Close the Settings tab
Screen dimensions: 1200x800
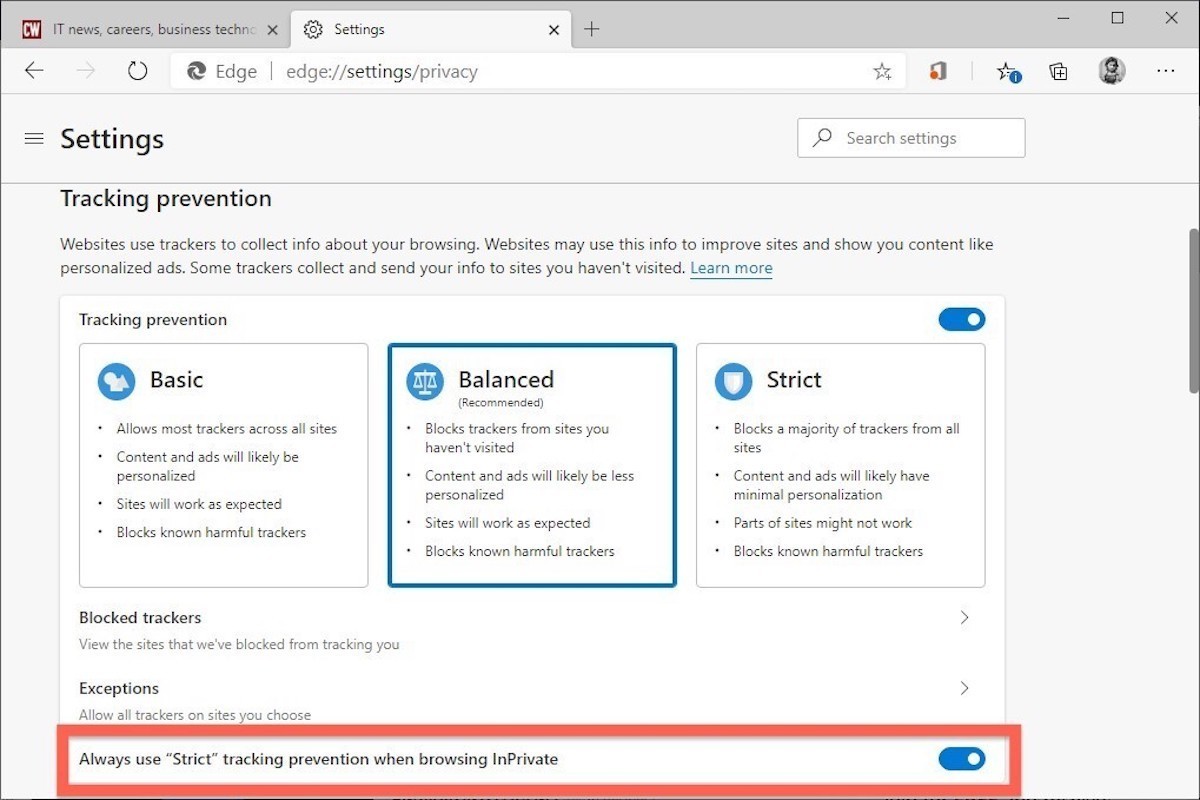552,29
